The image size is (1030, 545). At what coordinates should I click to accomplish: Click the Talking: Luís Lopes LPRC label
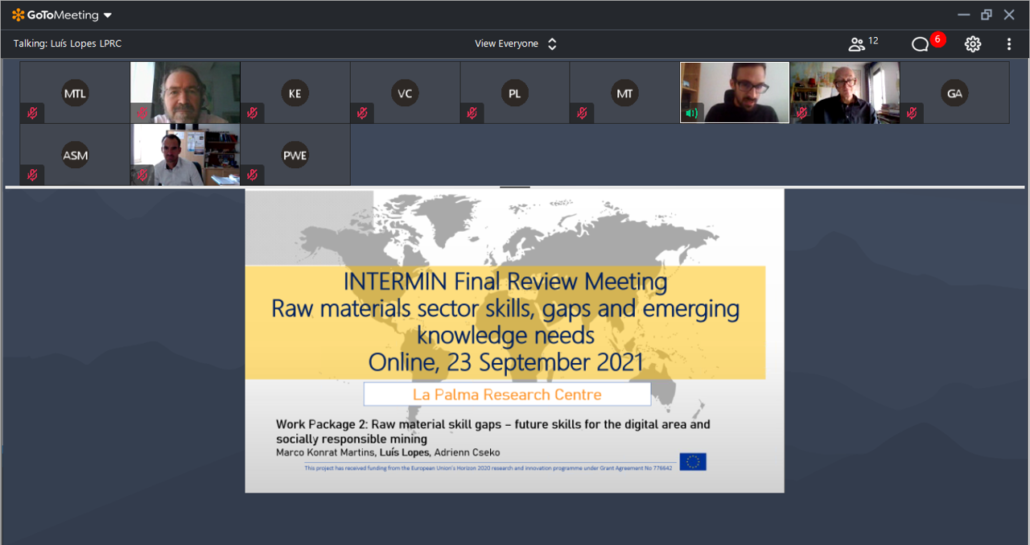point(67,44)
